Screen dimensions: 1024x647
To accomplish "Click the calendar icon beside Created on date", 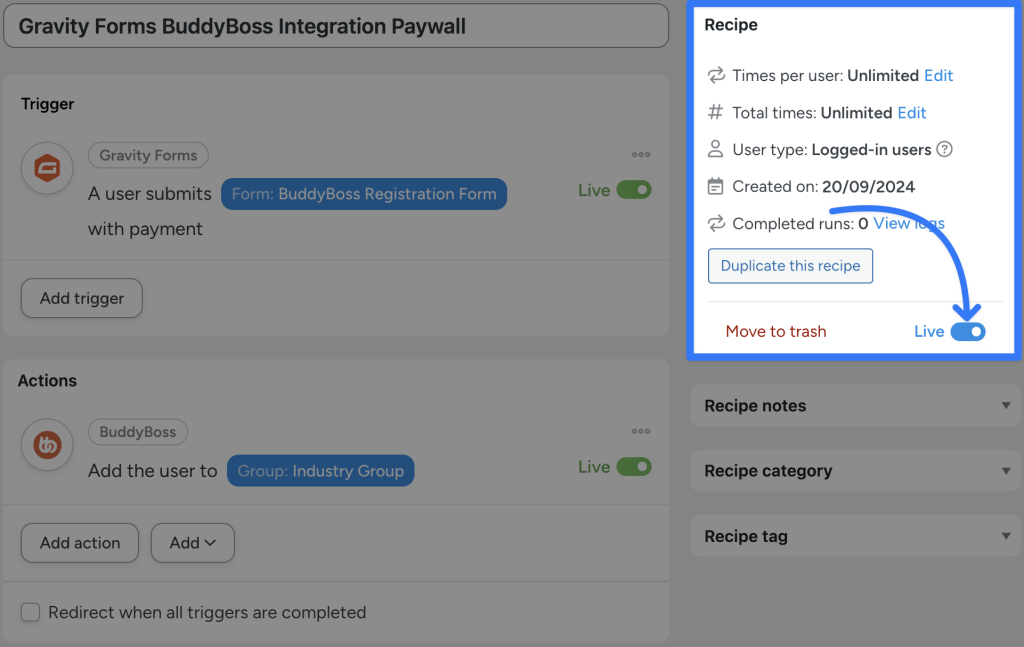I will coord(715,186).
